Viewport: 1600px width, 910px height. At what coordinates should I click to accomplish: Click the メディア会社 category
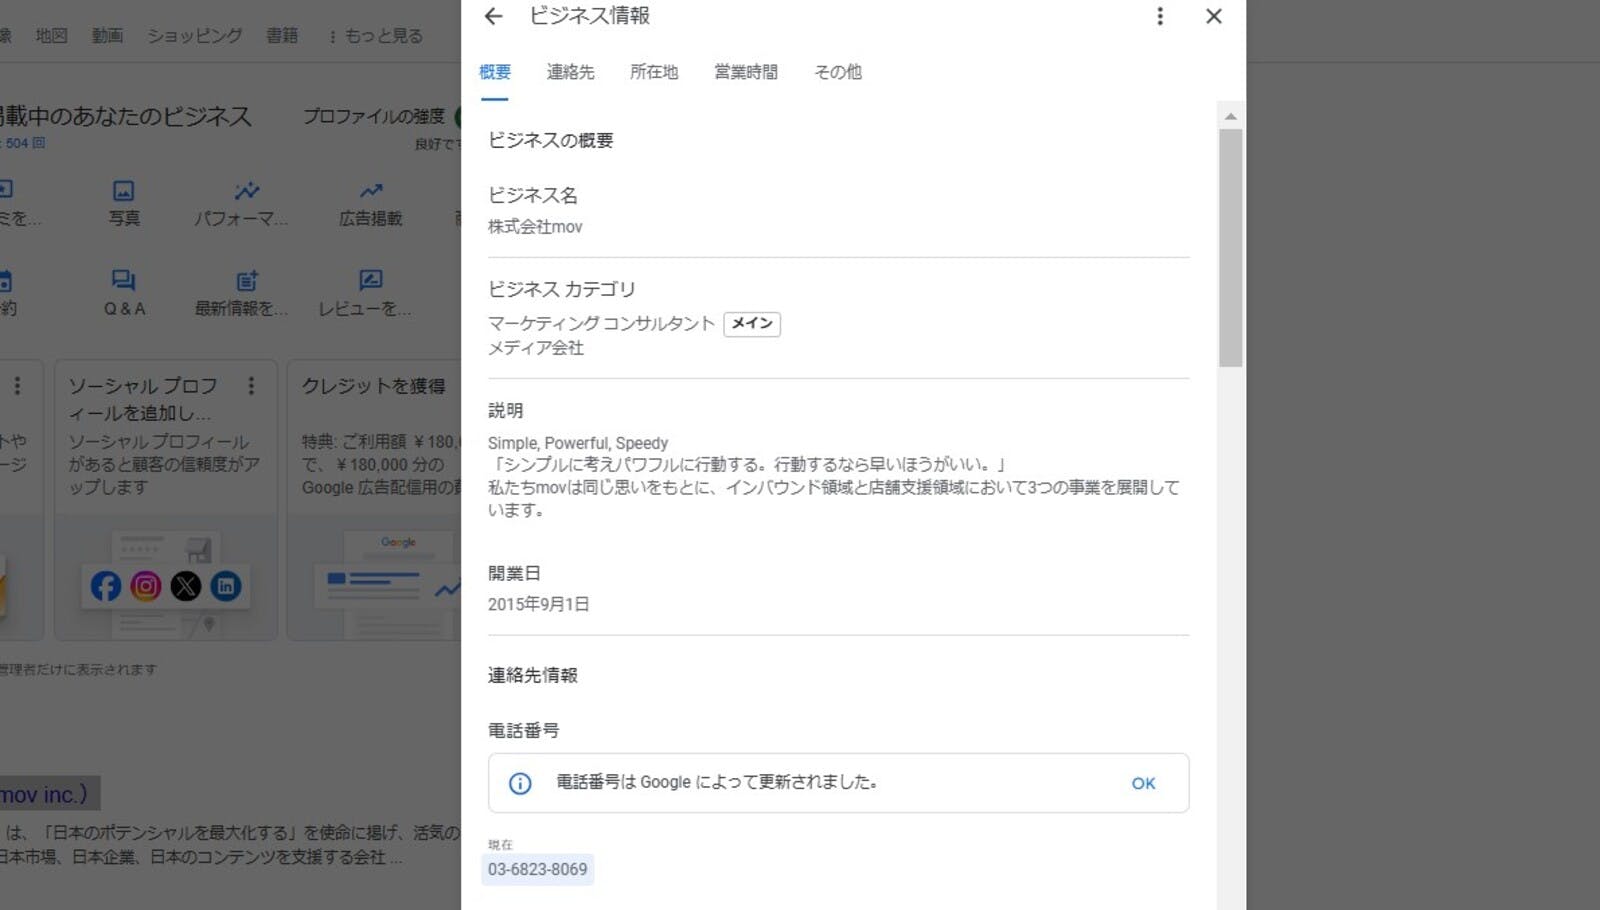[536, 348]
